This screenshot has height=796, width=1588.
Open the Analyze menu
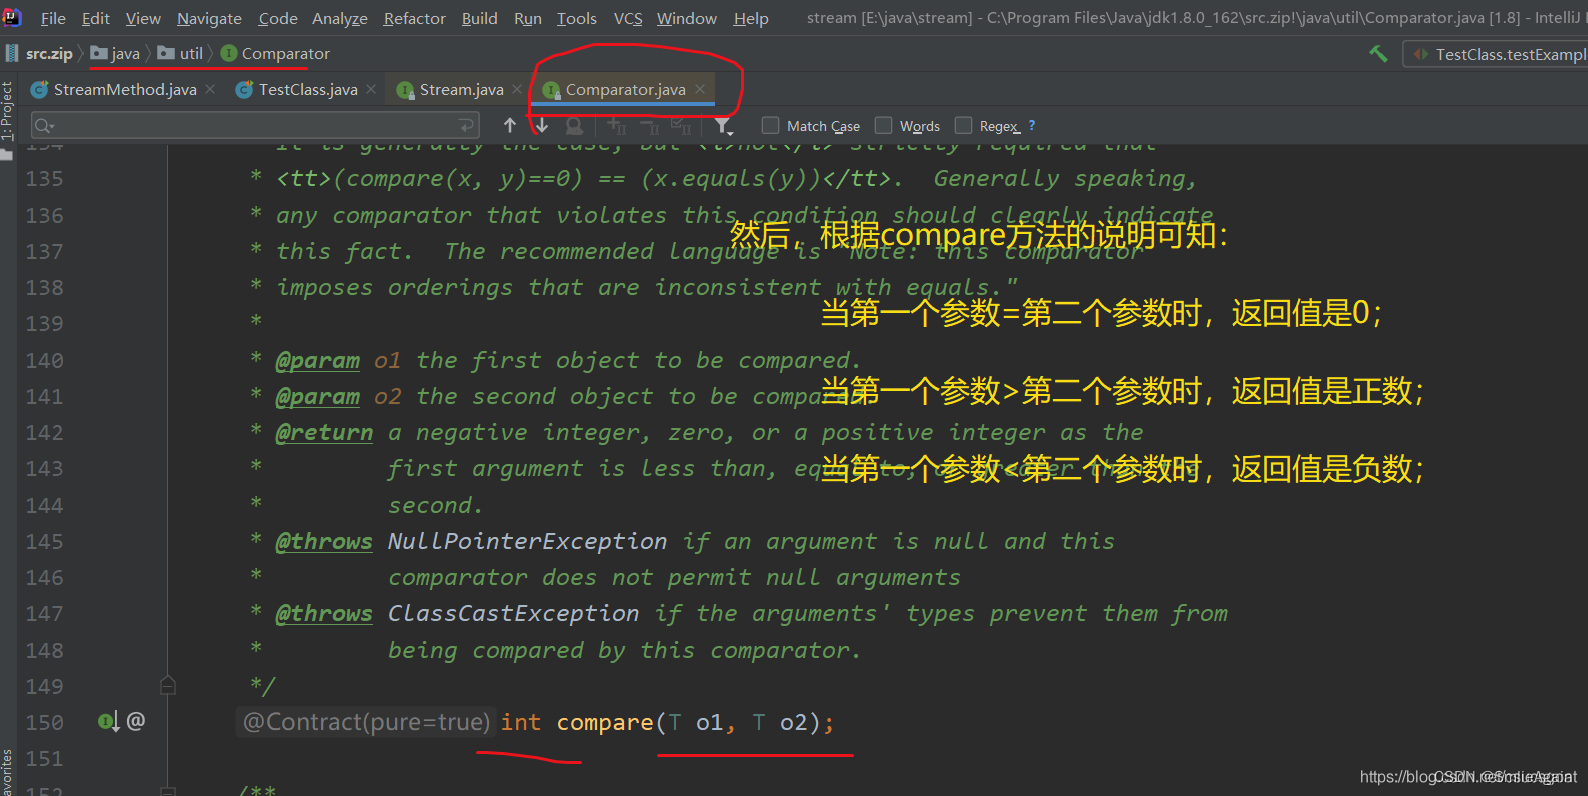point(340,18)
